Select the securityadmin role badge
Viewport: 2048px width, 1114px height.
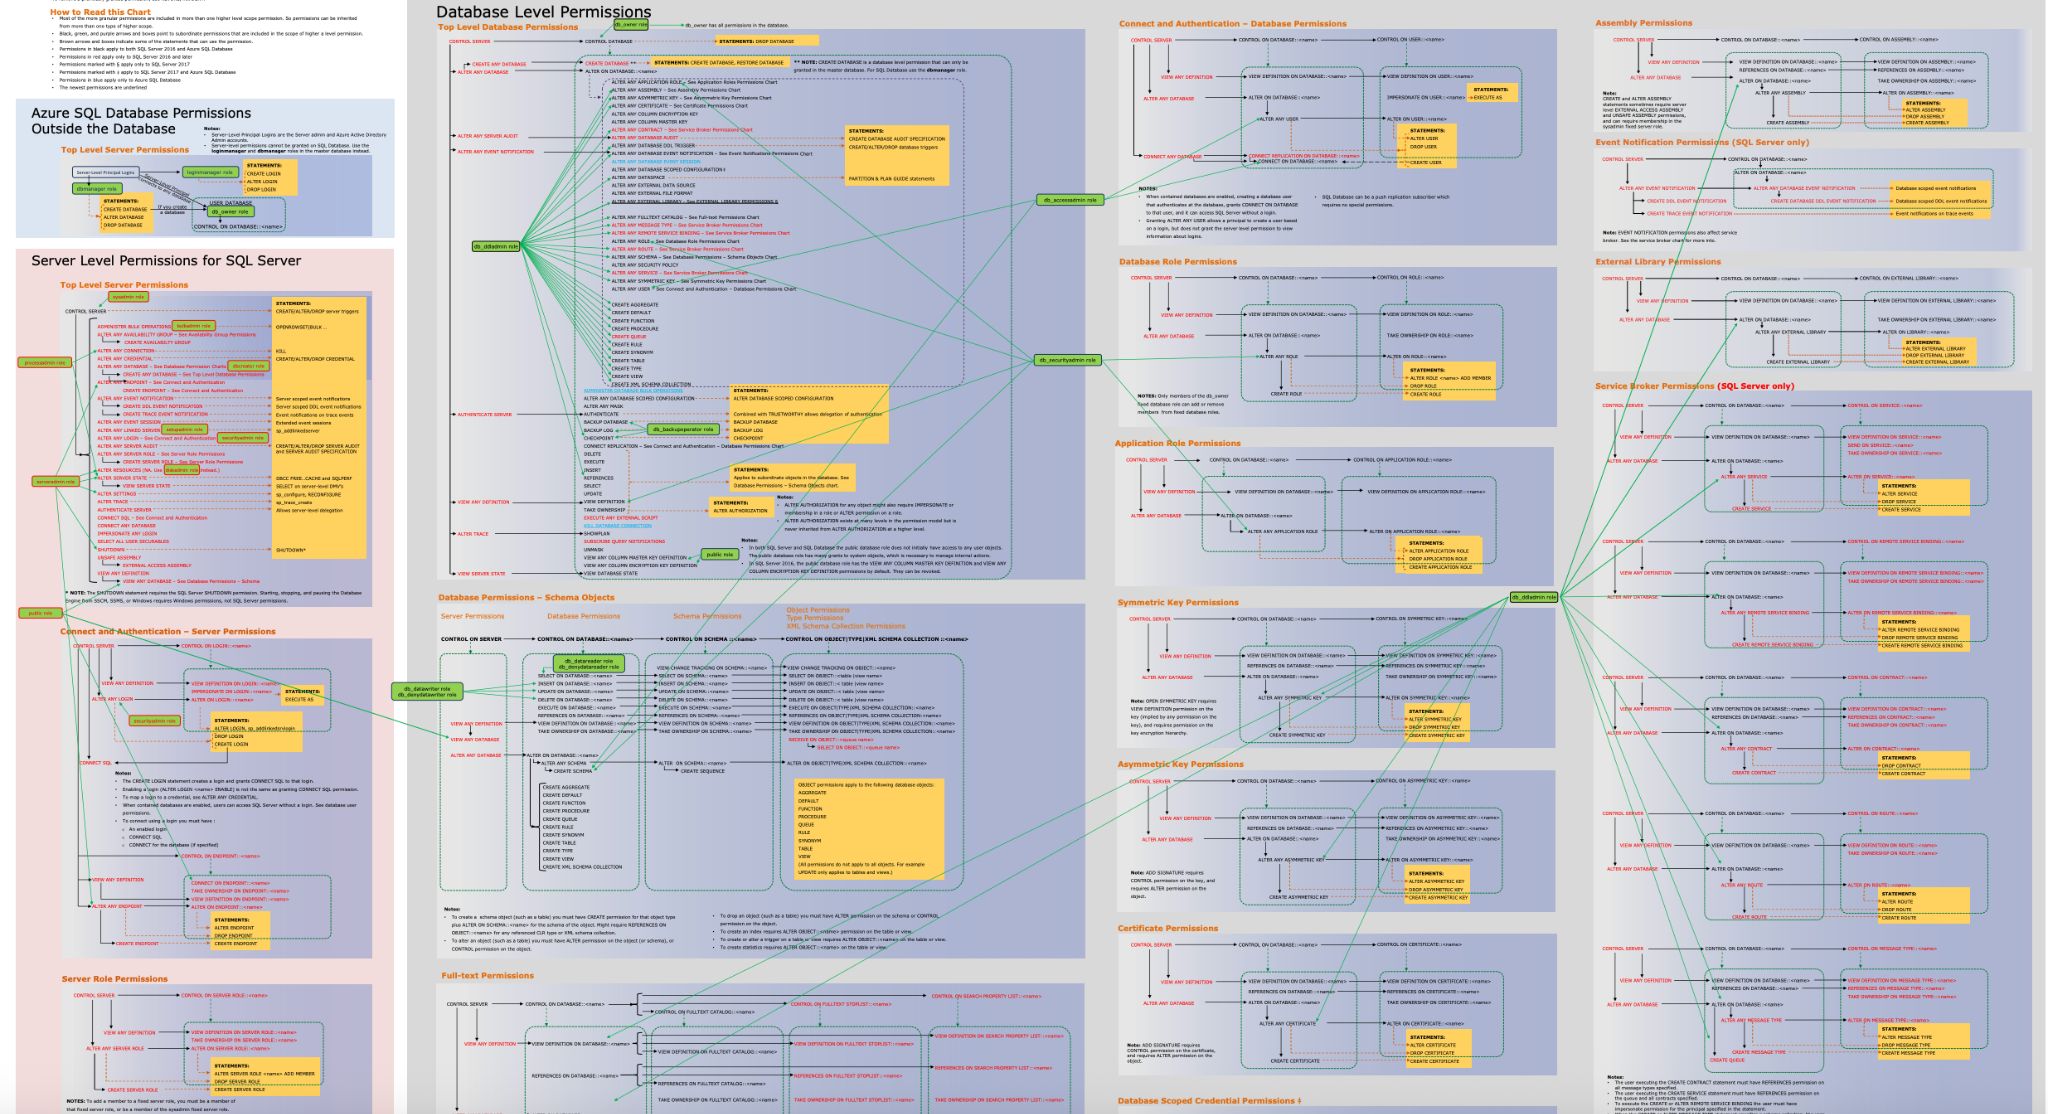tap(241, 438)
